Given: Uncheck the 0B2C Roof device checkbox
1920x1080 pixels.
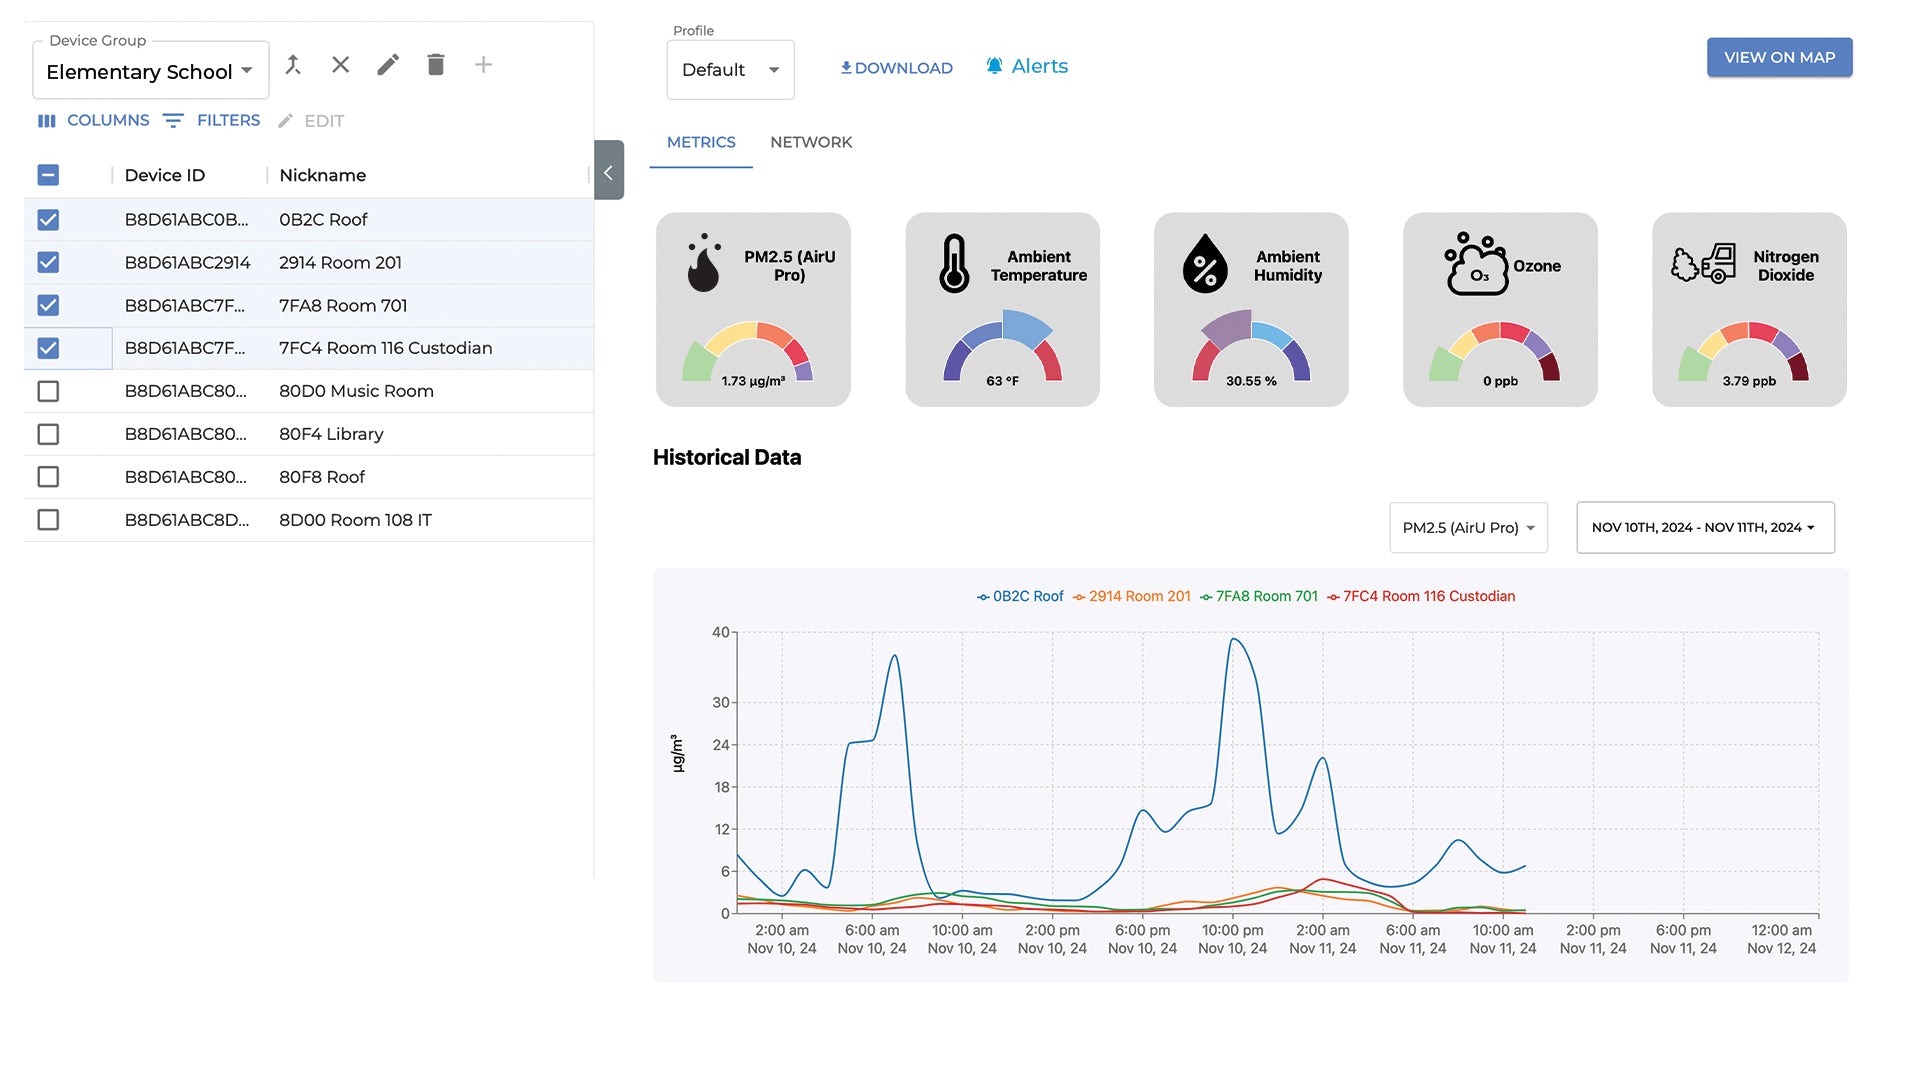Looking at the screenshot, I should coord(48,220).
